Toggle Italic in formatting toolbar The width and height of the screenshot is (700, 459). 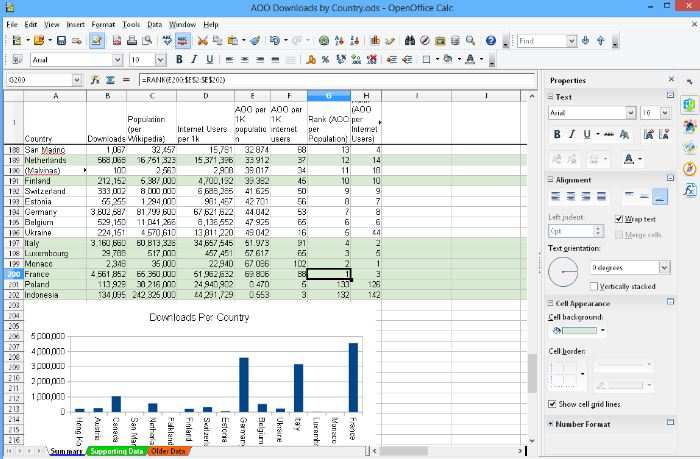click(194, 59)
